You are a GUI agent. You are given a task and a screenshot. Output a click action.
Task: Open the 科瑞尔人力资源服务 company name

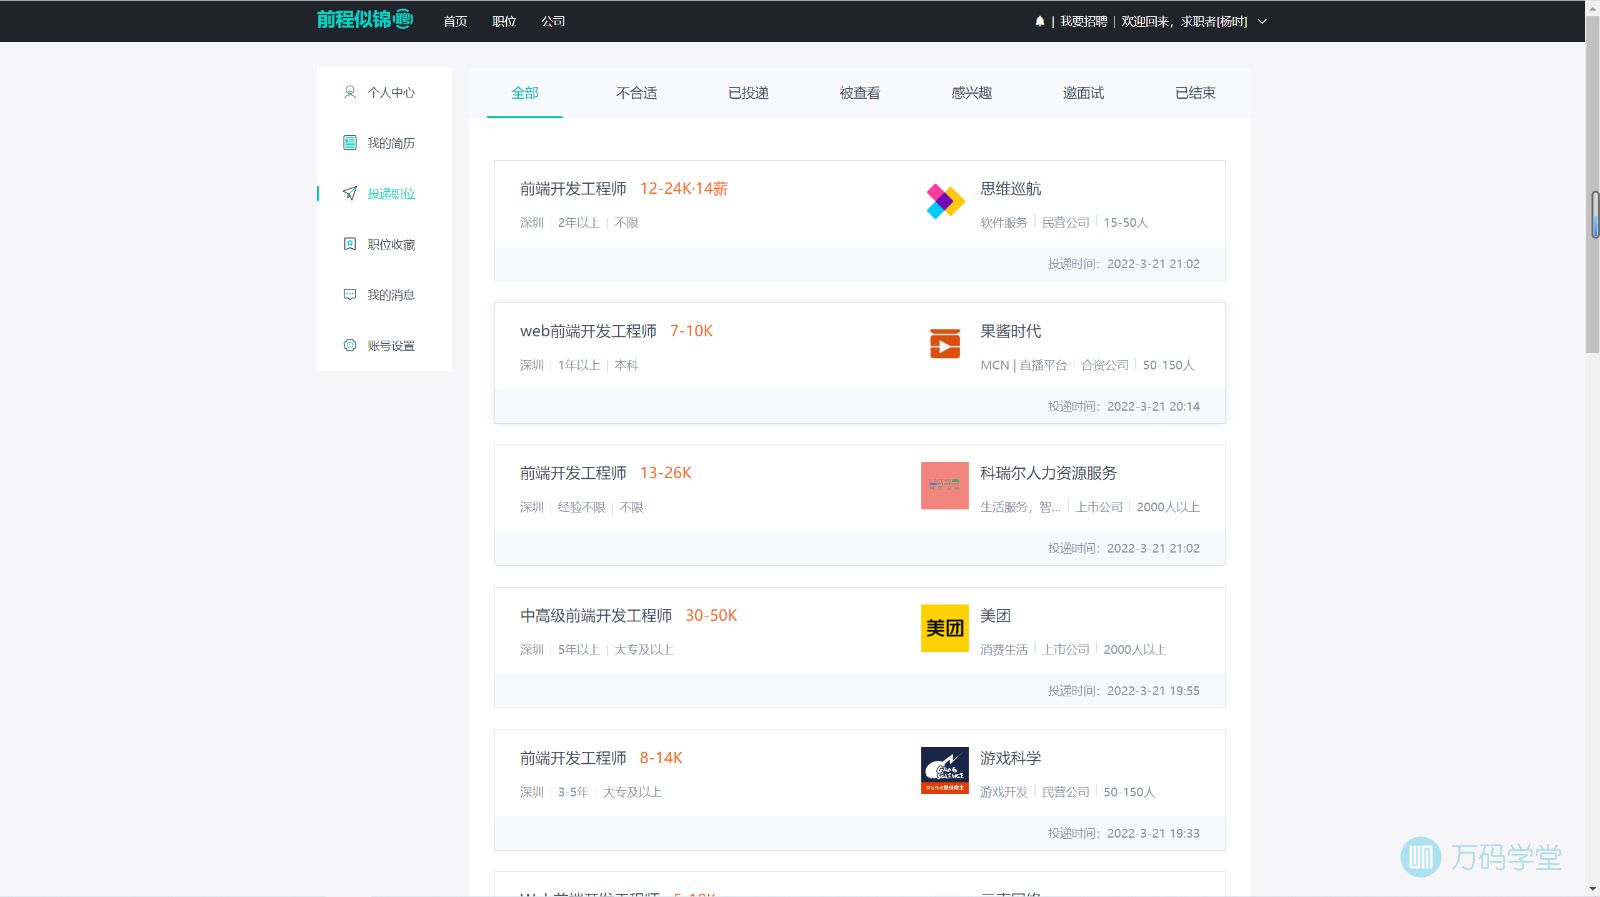(1048, 473)
